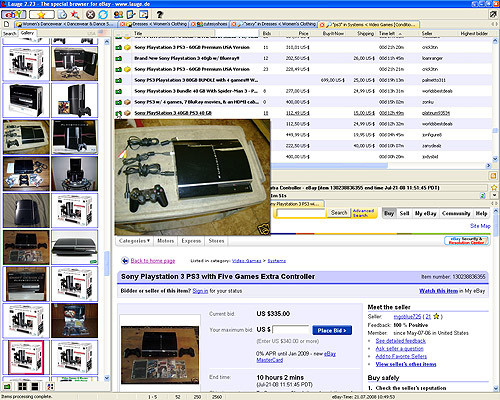Open Sony PlayStation 3 60GB PS3 60 GB link
The height and width of the screenshot is (400, 500).
[x=173, y=113]
